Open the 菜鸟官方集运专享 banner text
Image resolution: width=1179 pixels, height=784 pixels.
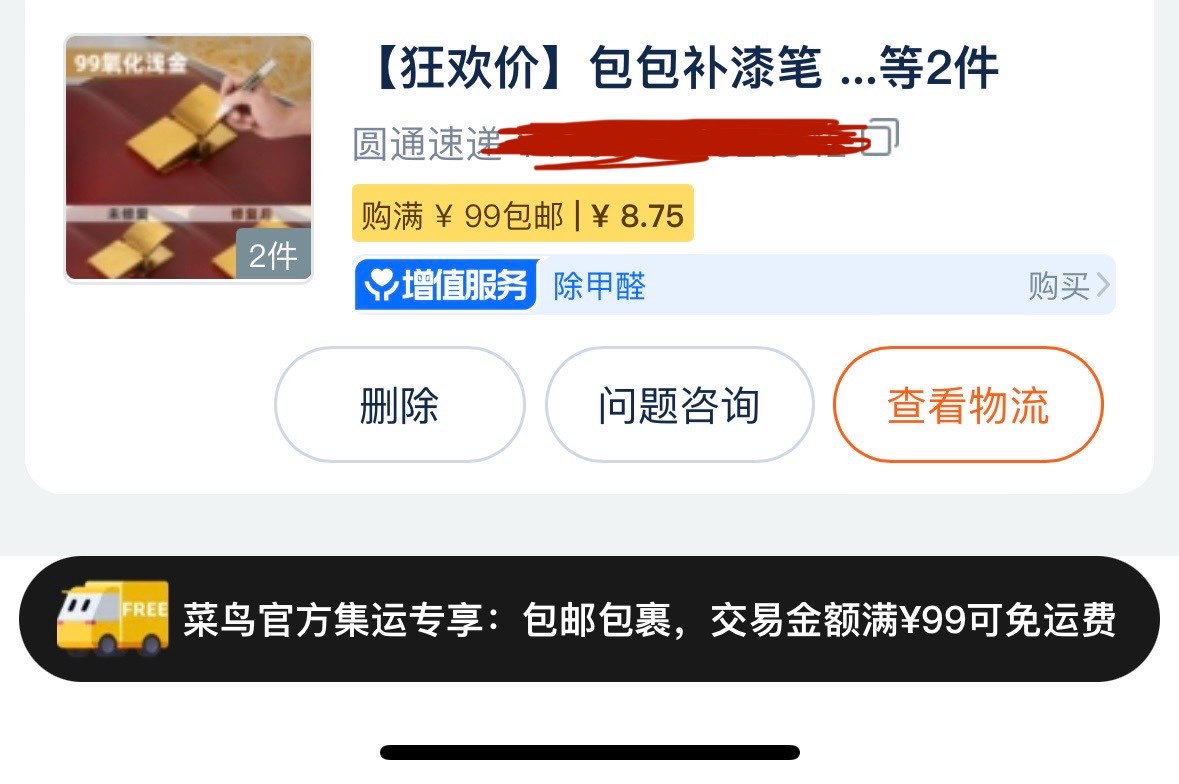tap(650, 620)
